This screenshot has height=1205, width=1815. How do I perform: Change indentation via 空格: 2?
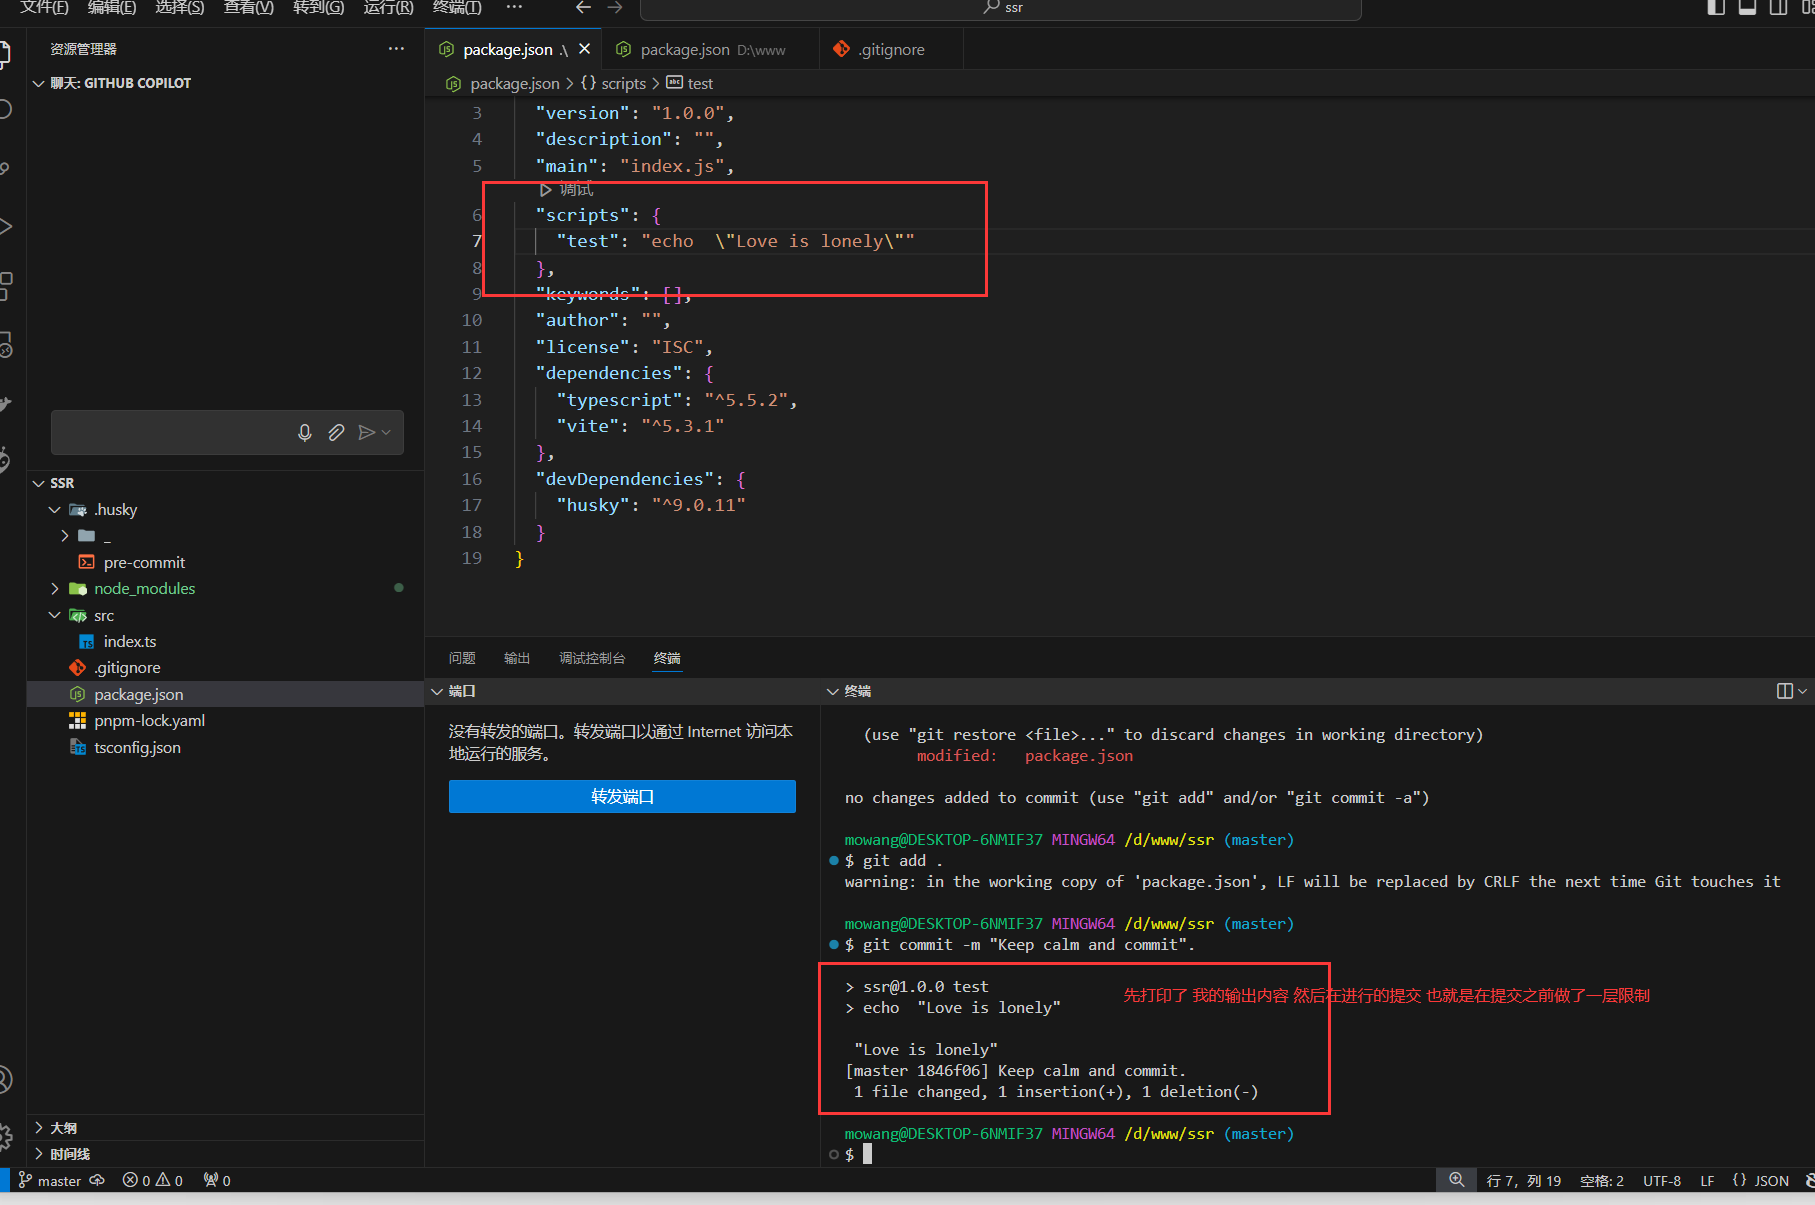tap(1602, 1181)
